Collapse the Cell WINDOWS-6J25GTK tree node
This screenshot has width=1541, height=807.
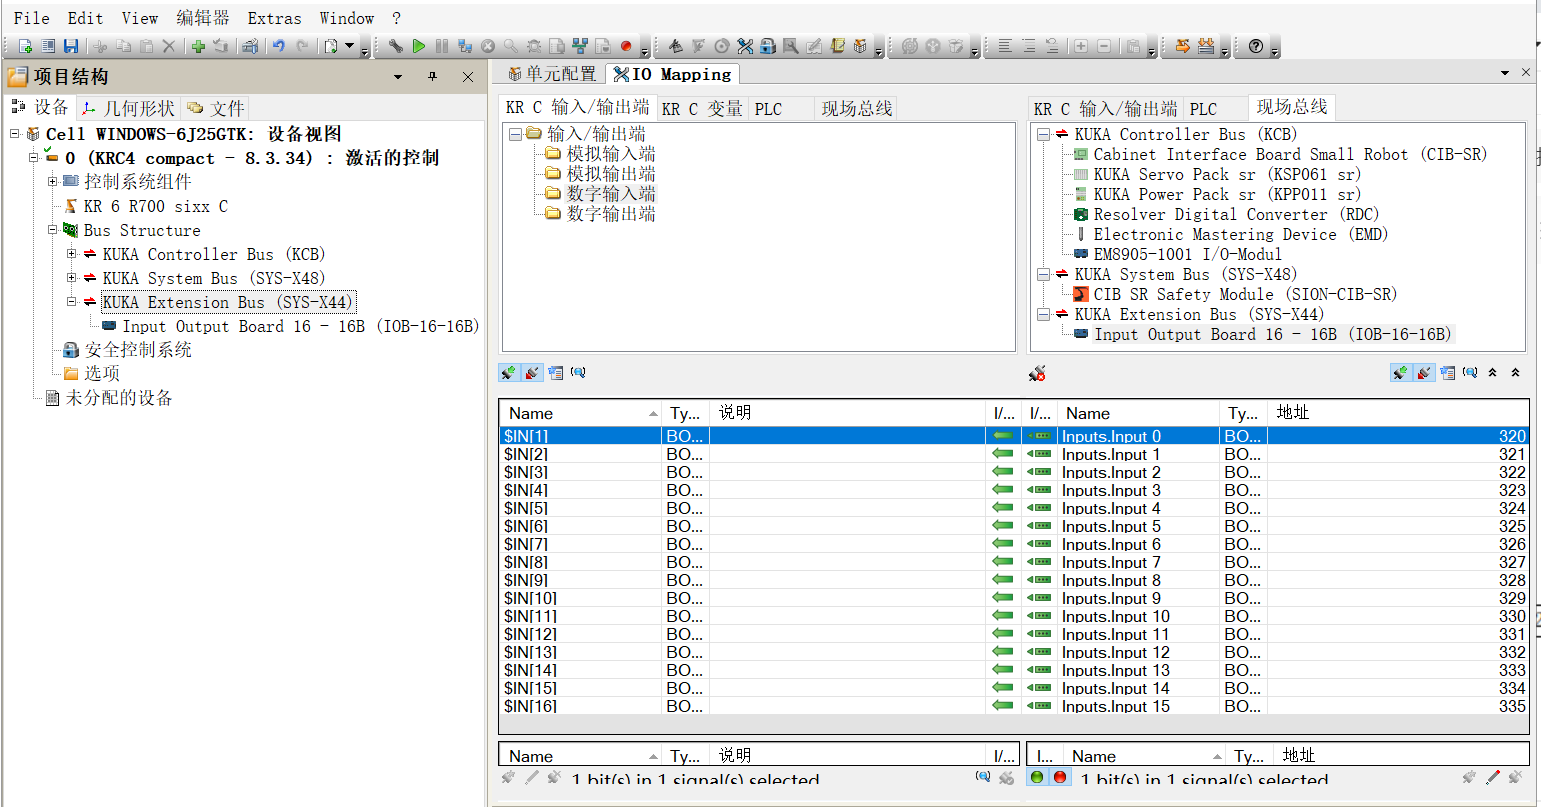(x=15, y=134)
